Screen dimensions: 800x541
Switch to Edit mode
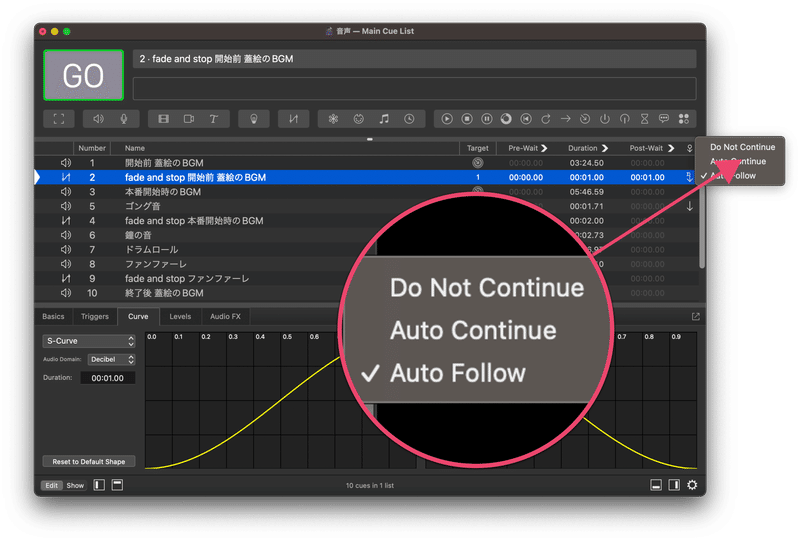coord(52,485)
